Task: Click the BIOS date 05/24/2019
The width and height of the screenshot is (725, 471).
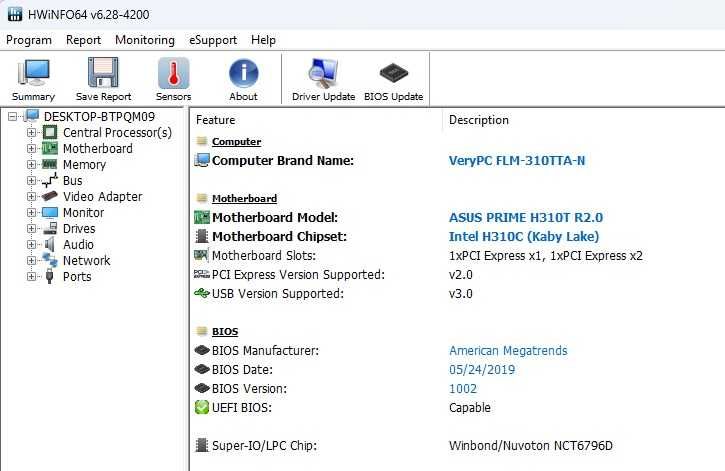Action: 482,369
